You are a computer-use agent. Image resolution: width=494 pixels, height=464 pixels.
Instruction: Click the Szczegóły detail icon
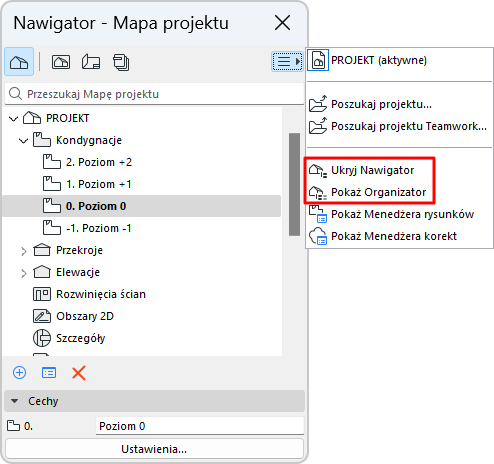click(x=42, y=338)
